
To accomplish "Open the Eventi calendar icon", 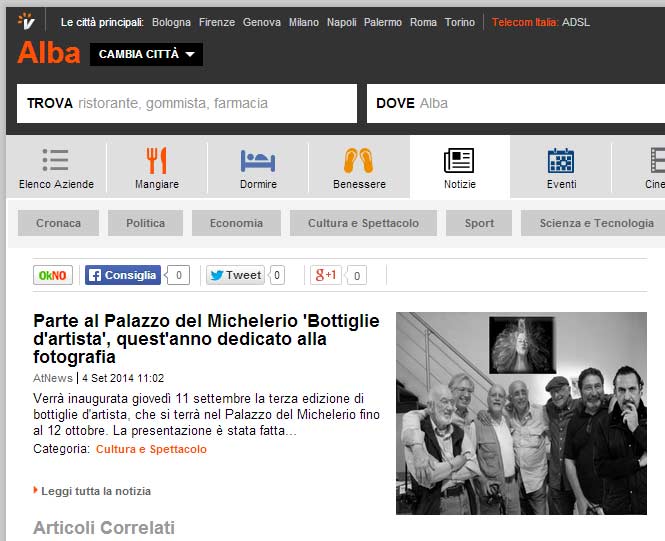I will tap(561, 160).
